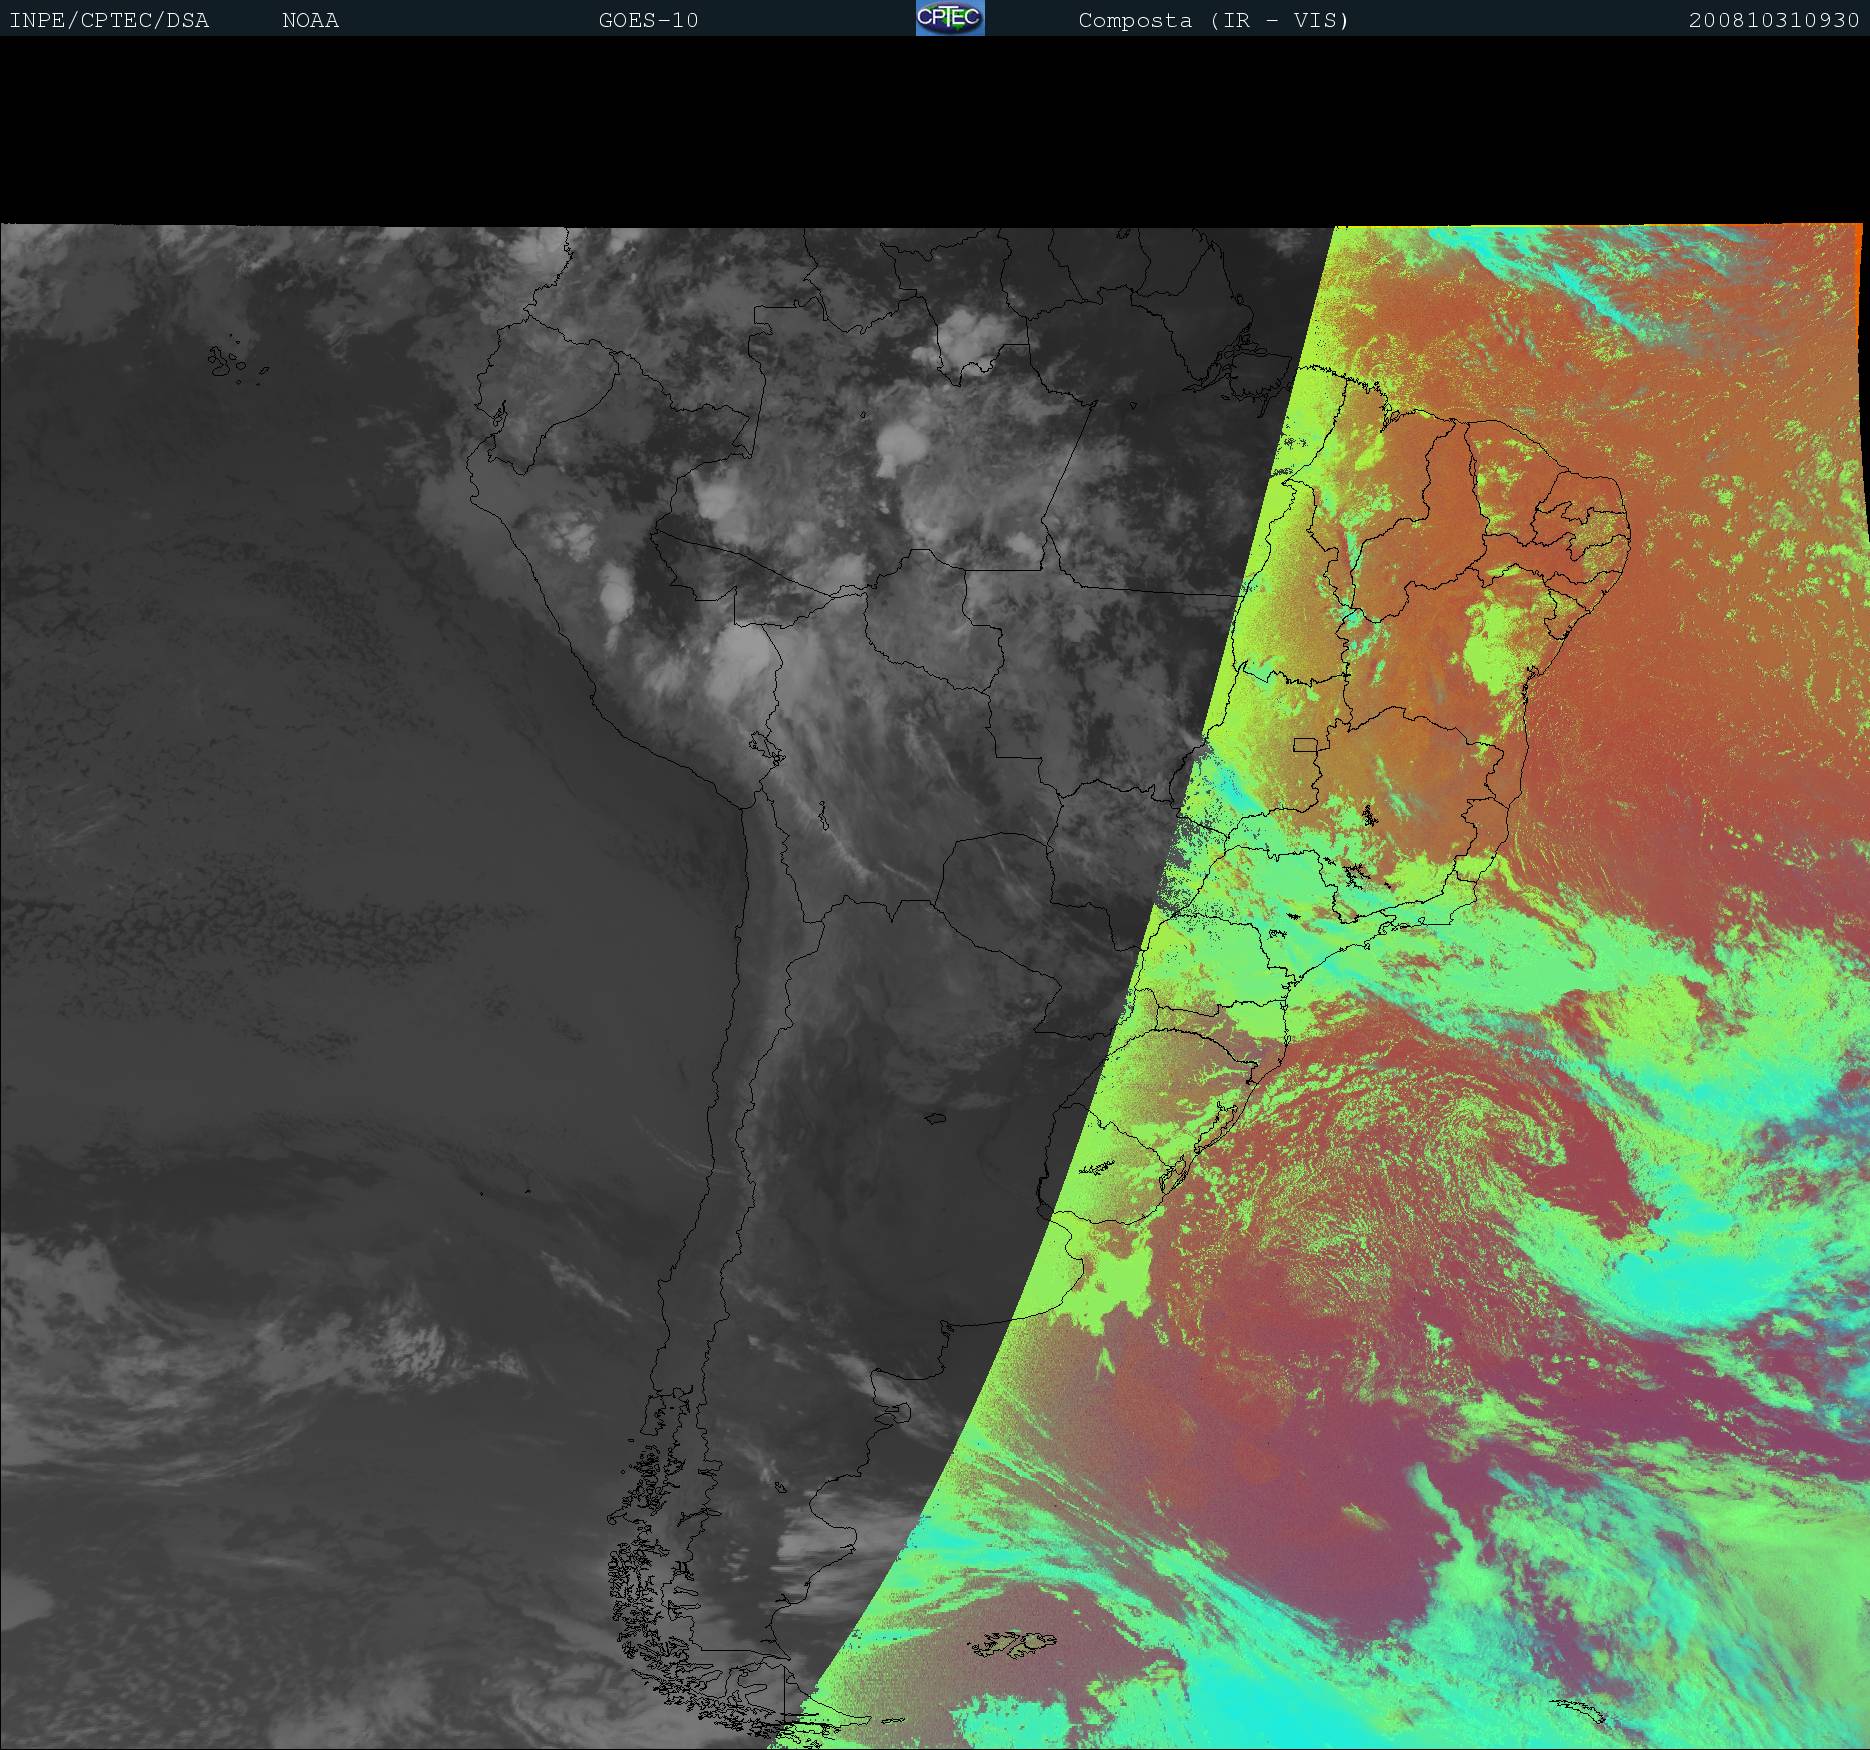The height and width of the screenshot is (1750, 1870).
Task: Click the CPTEC logo in the header
Action: (950, 18)
